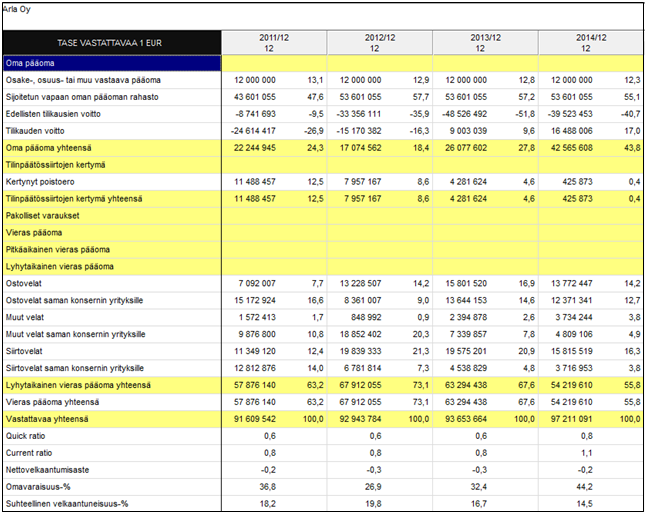Image resolution: width=645 pixels, height=513 pixels.
Task: Click the Suhteellinen velkaantuneisuus-% label
Action: [67, 504]
